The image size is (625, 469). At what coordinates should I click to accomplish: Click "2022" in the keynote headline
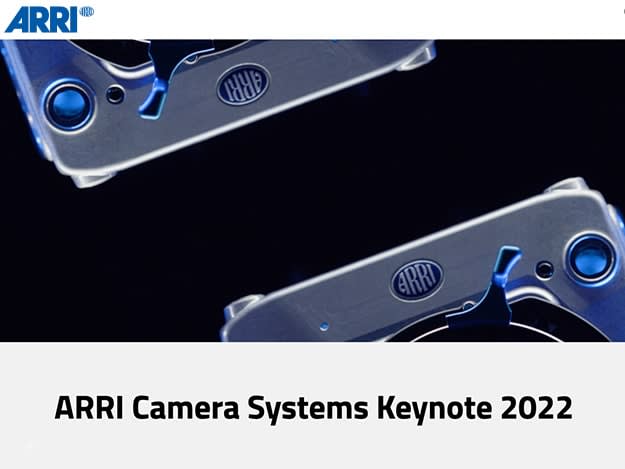[x=539, y=407]
